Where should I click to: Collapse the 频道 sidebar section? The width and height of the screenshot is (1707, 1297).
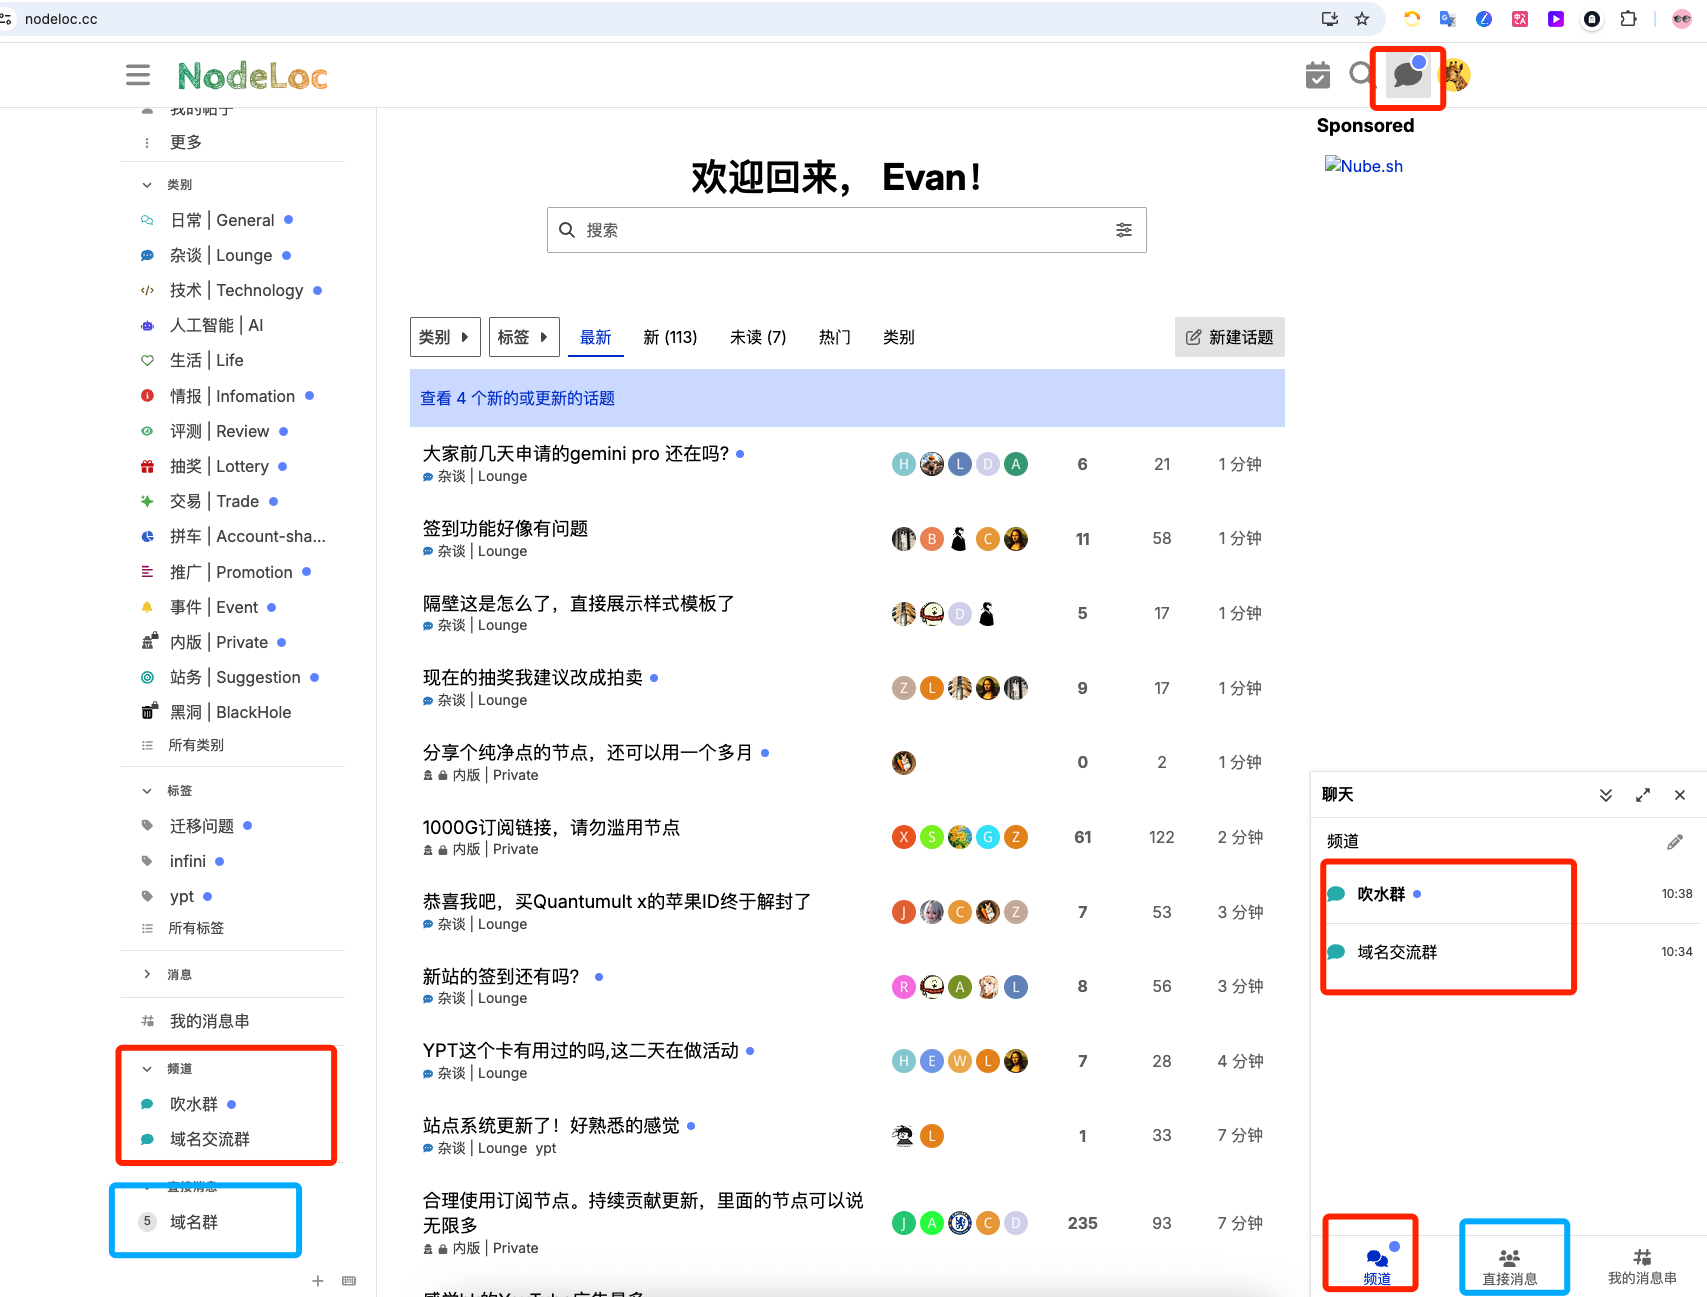147,1069
